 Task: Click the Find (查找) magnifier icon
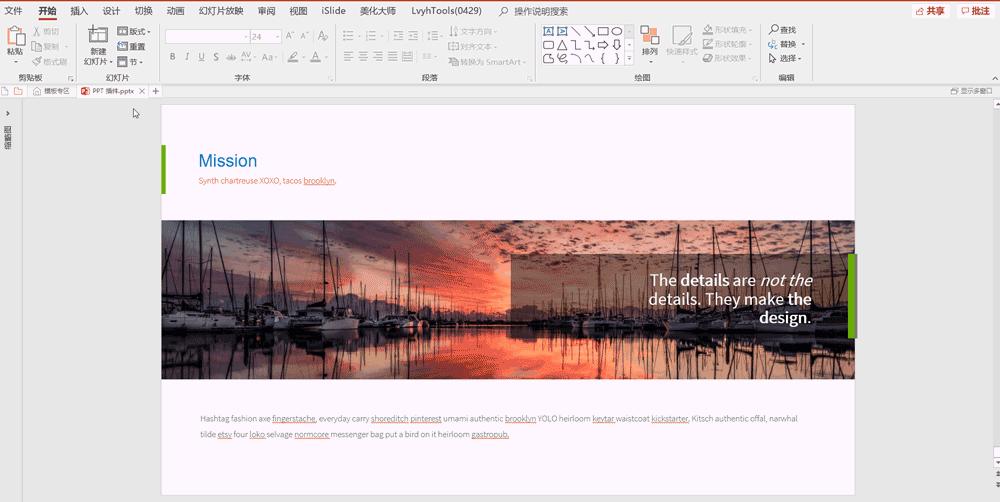(774, 30)
